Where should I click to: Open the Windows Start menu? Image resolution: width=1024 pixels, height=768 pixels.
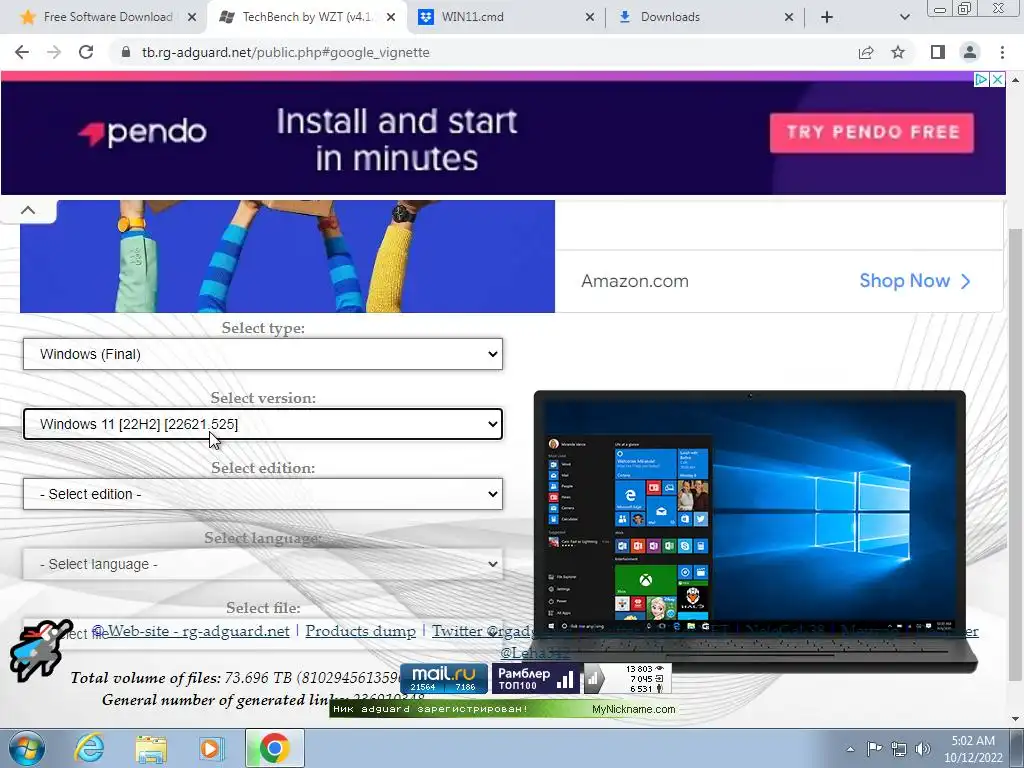27,748
